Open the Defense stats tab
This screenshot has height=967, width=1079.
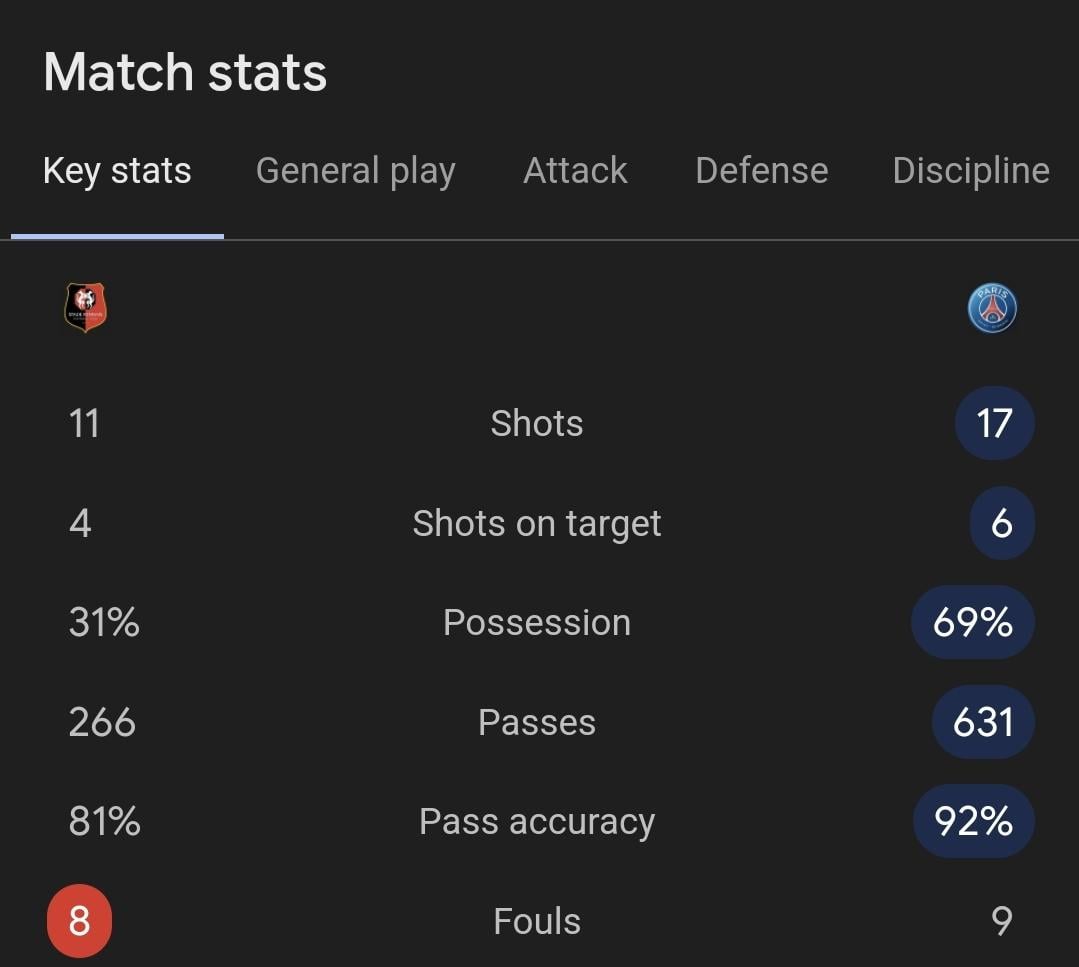coord(761,171)
